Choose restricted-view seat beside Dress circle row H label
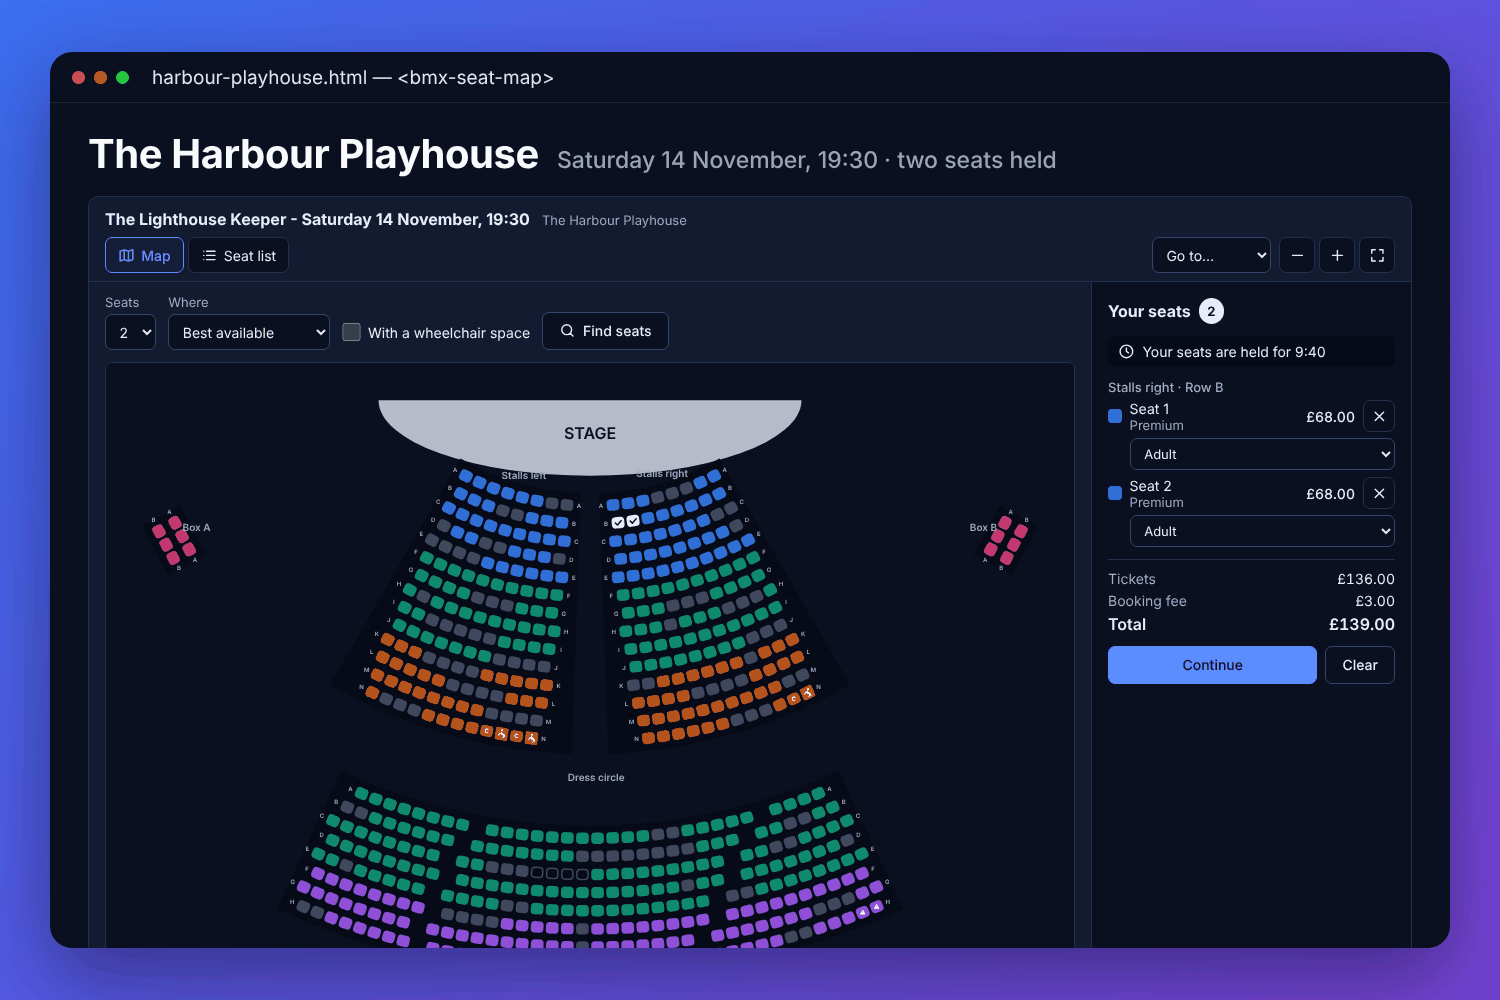This screenshot has width=1500, height=1000. pos(877,907)
